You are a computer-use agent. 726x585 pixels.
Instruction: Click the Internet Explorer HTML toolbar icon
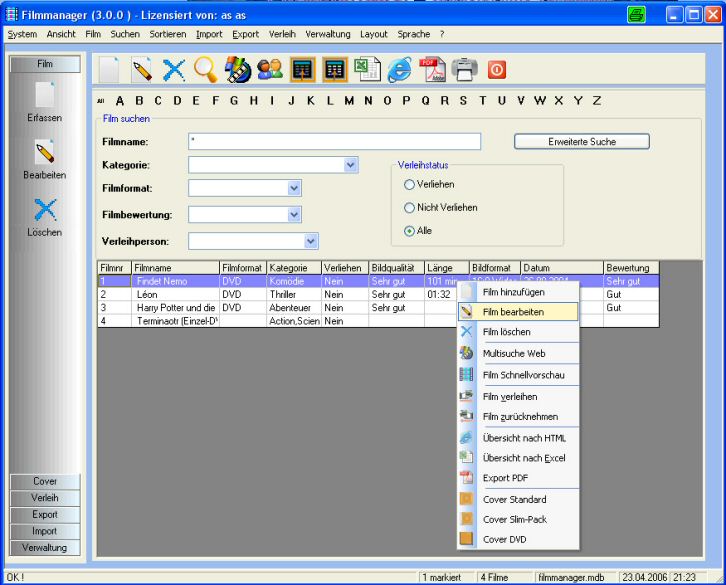click(399, 69)
